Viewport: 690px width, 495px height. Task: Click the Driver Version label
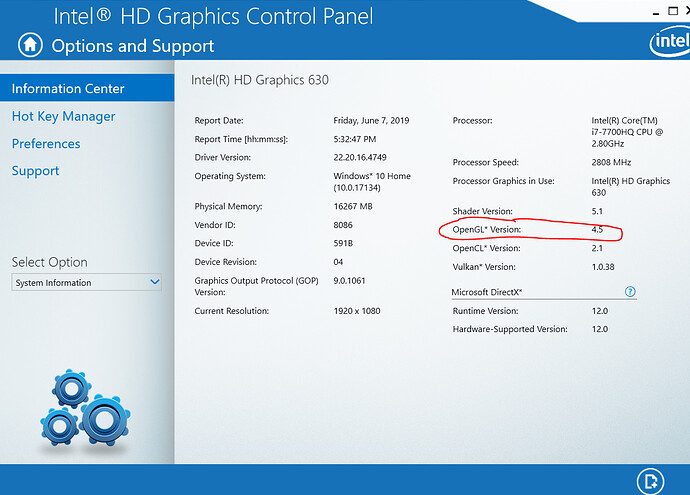(223, 158)
